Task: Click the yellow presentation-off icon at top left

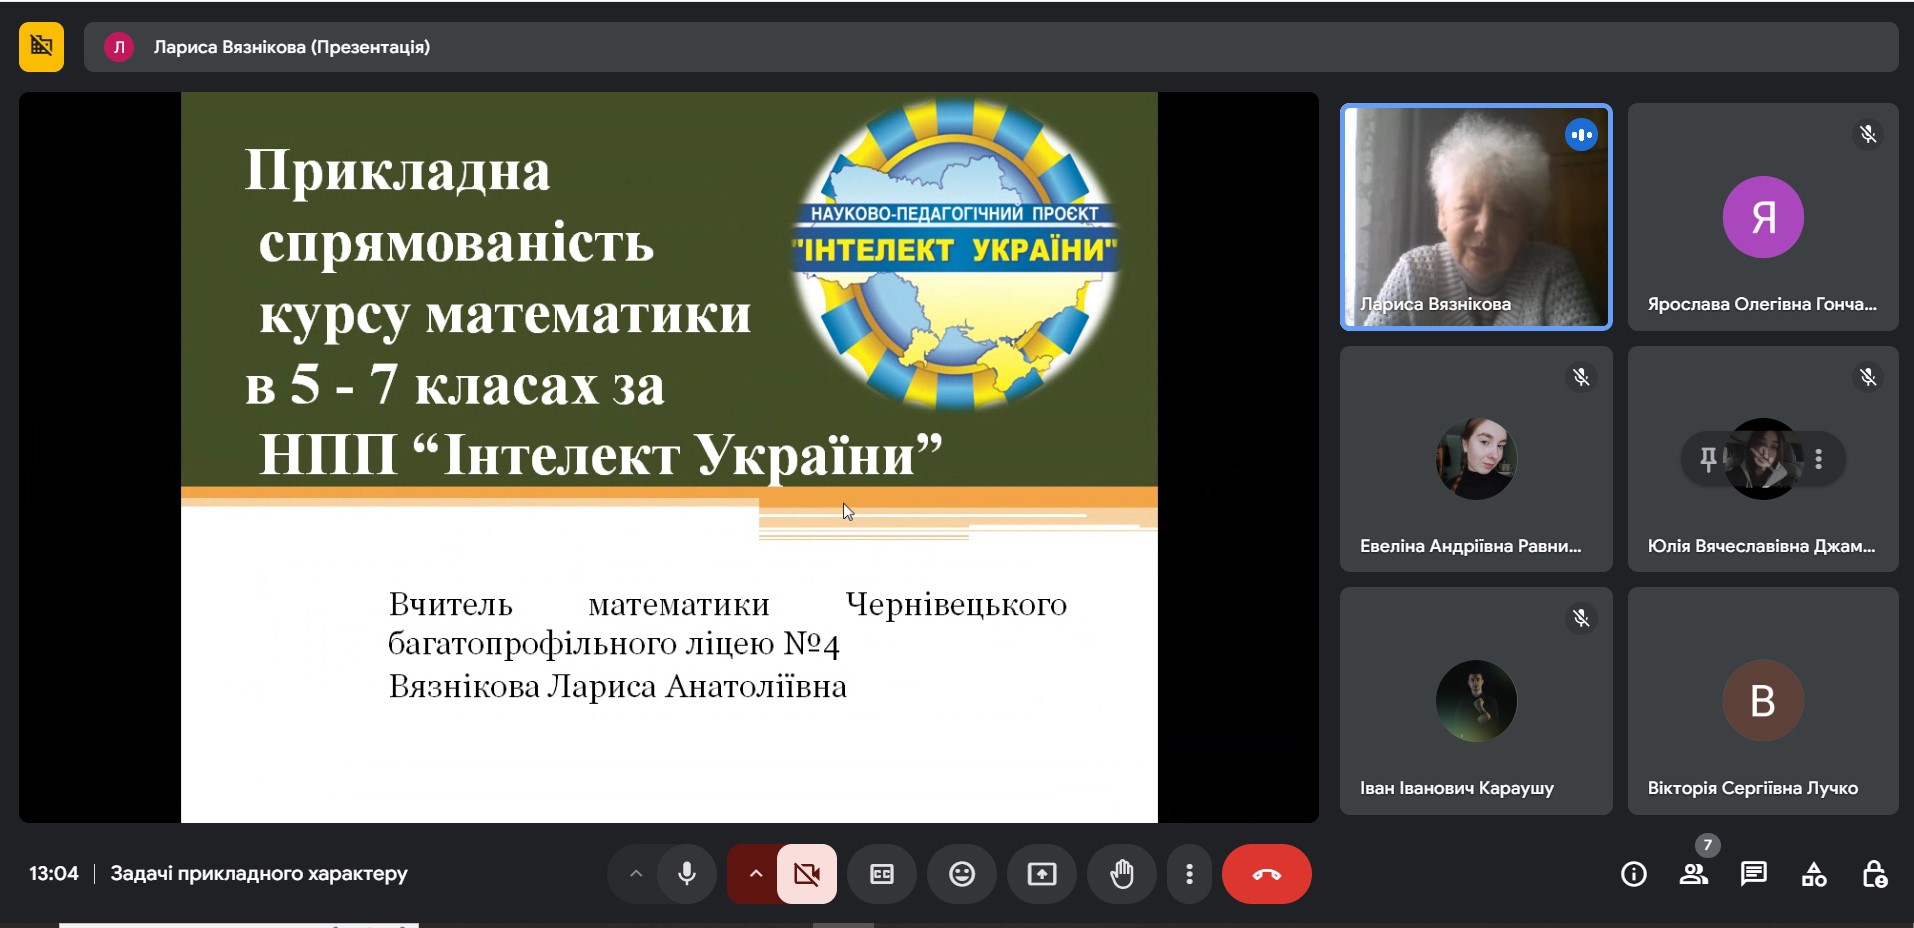Action: tap(41, 47)
